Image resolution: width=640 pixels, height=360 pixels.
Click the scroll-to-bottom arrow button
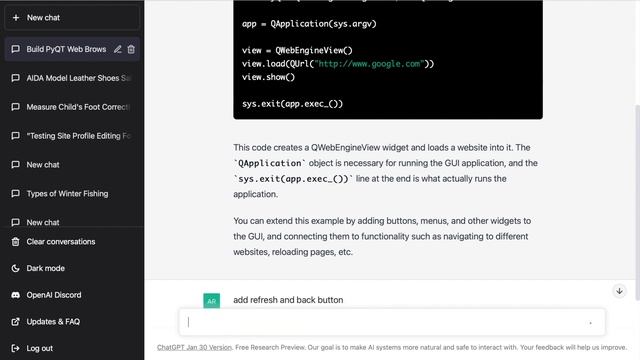(x=619, y=291)
